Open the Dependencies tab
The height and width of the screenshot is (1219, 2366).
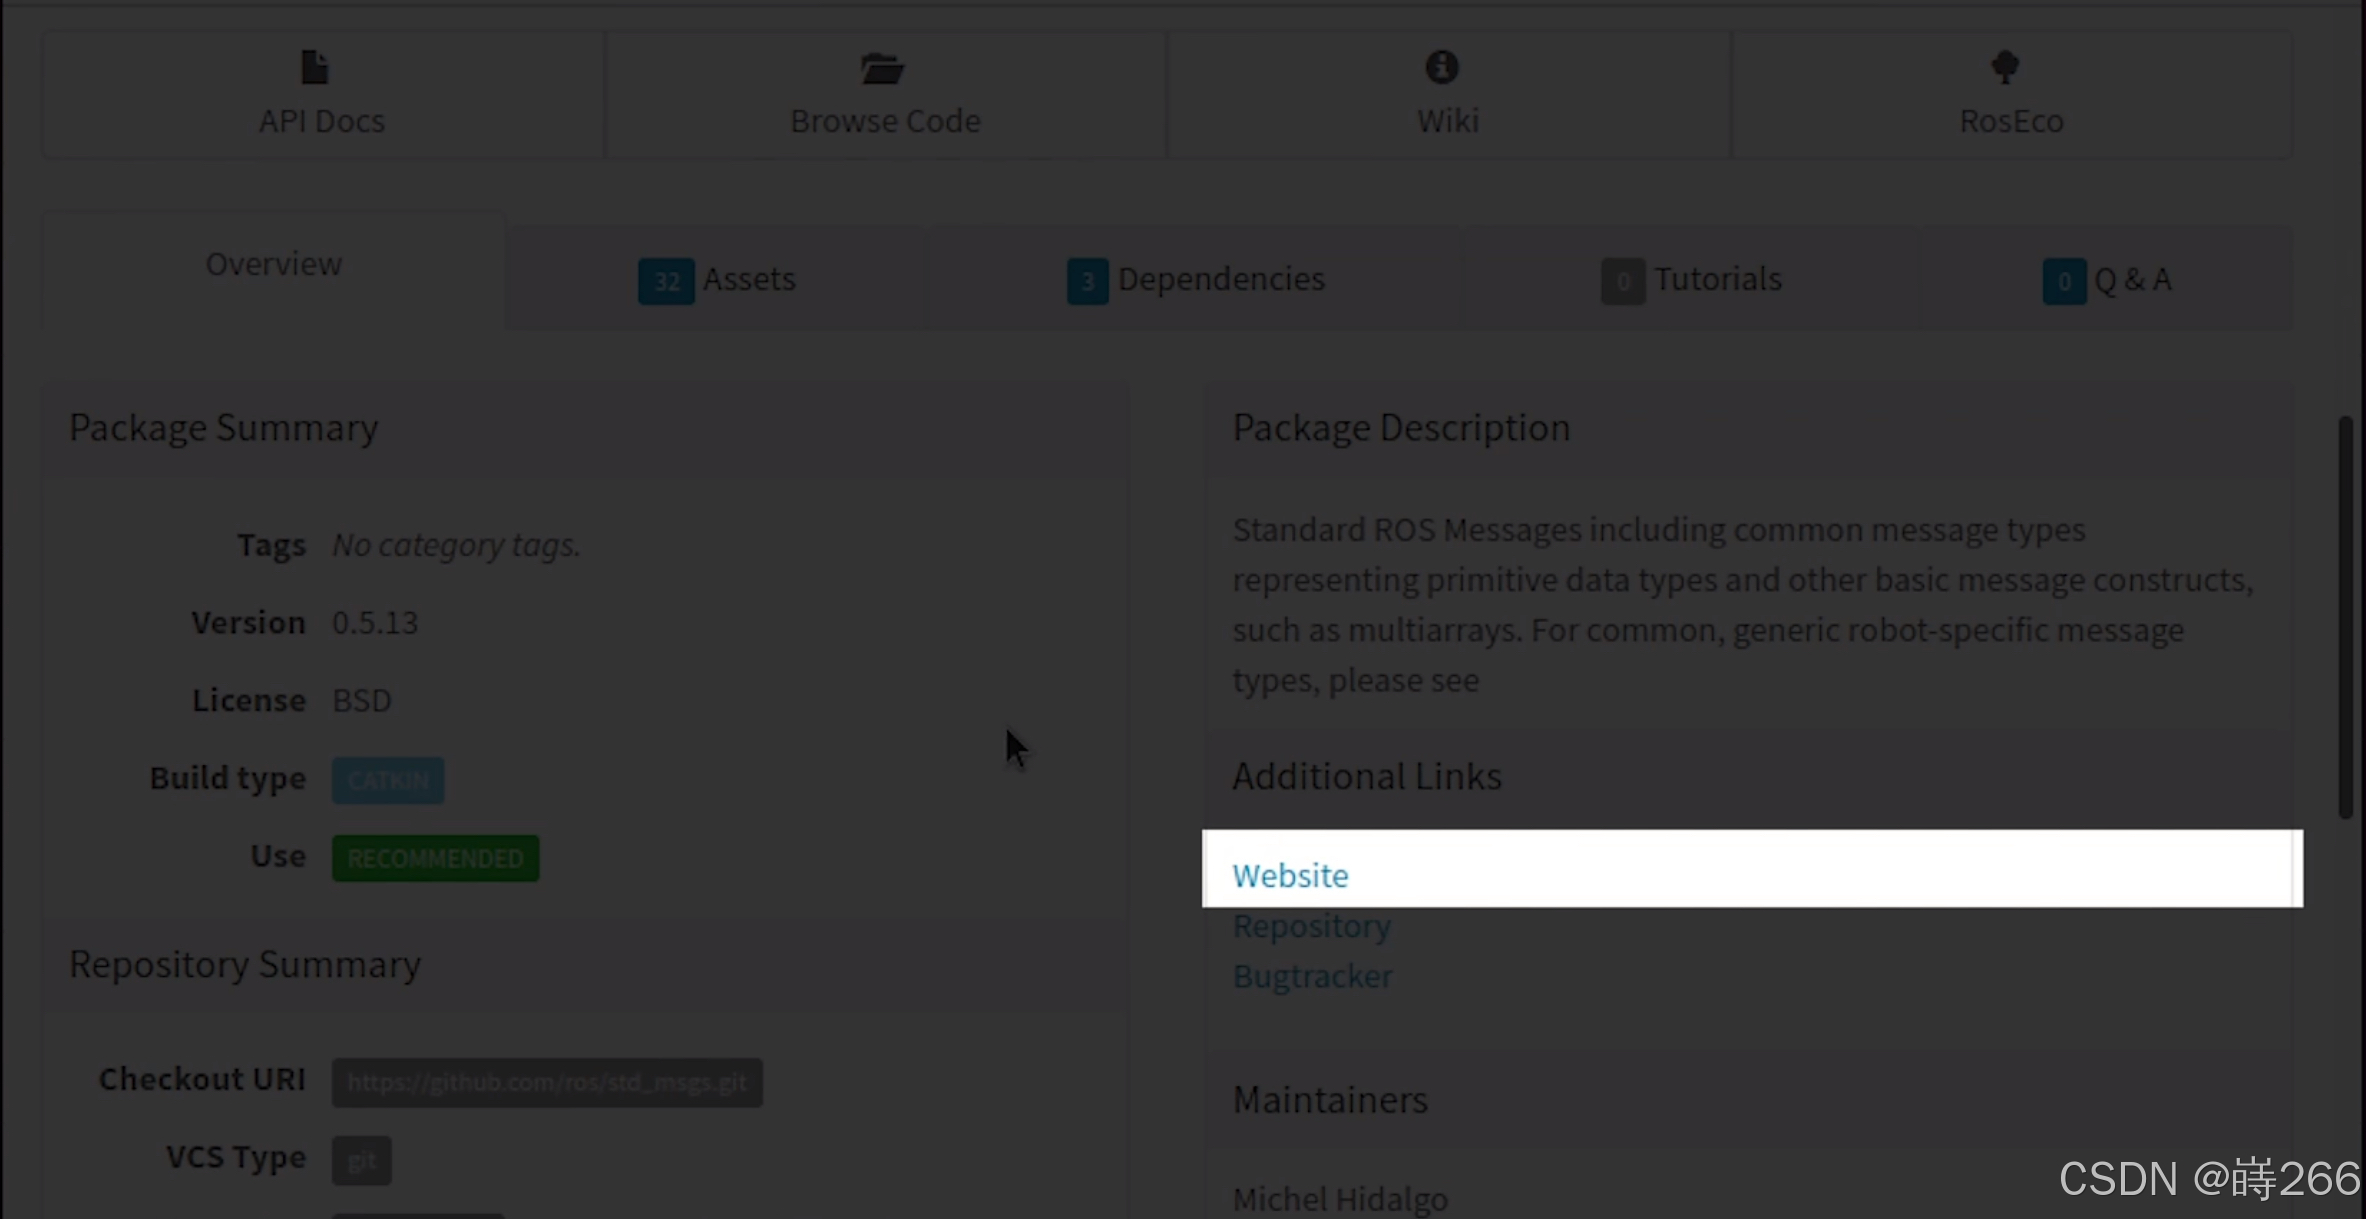click(x=1220, y=279)
